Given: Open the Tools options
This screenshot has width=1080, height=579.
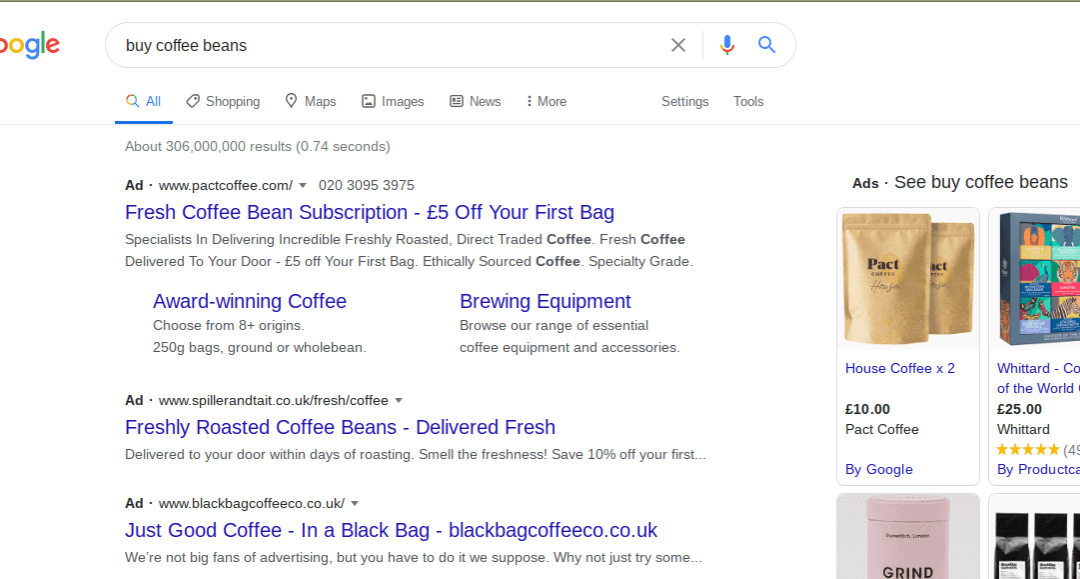Looking at the screenshot, I should point(748,101).
